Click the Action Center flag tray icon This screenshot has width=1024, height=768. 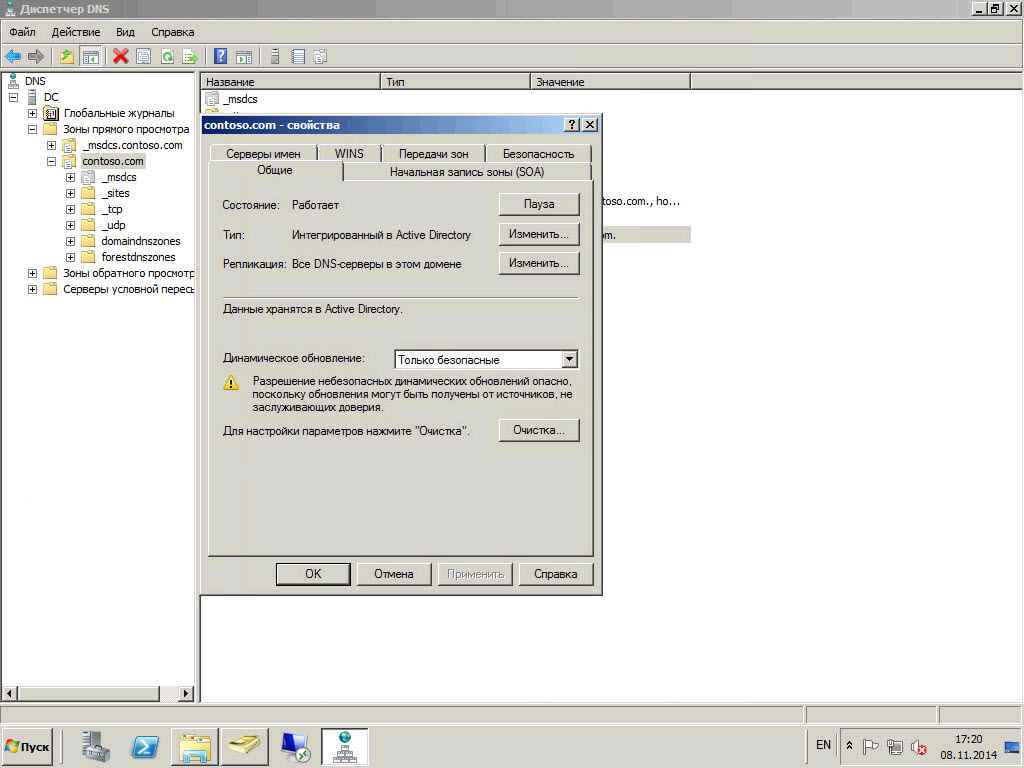point(870,746)
